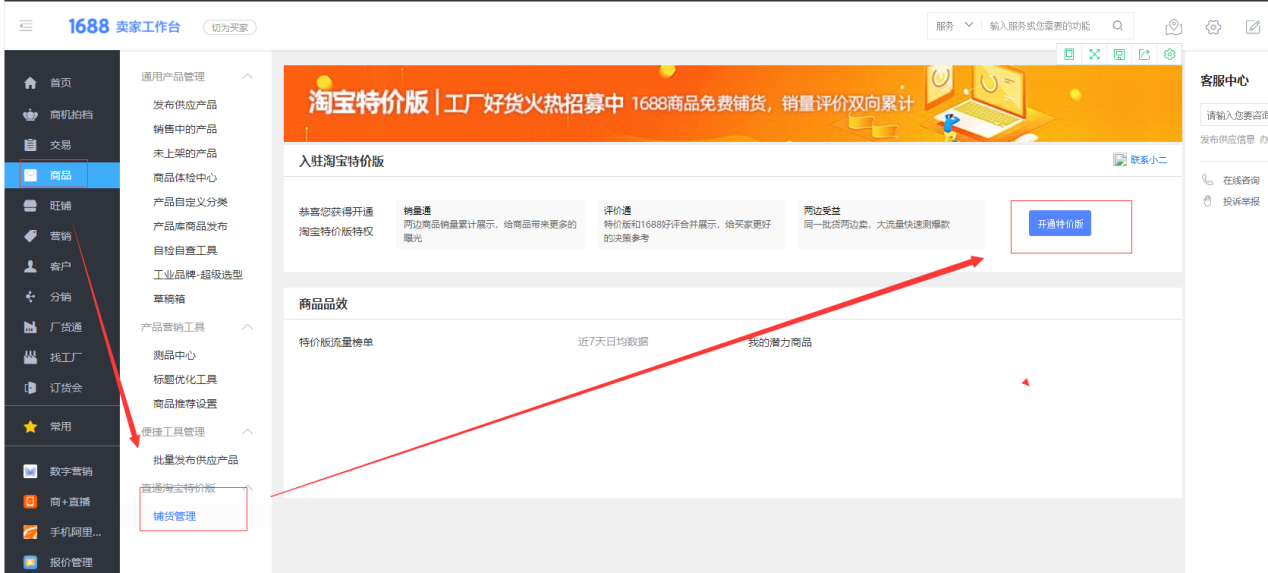Open 常用 star favorites in sidebar
Image resolution: width=1268 pixels, height=573 pixels.
coord(62,426)
